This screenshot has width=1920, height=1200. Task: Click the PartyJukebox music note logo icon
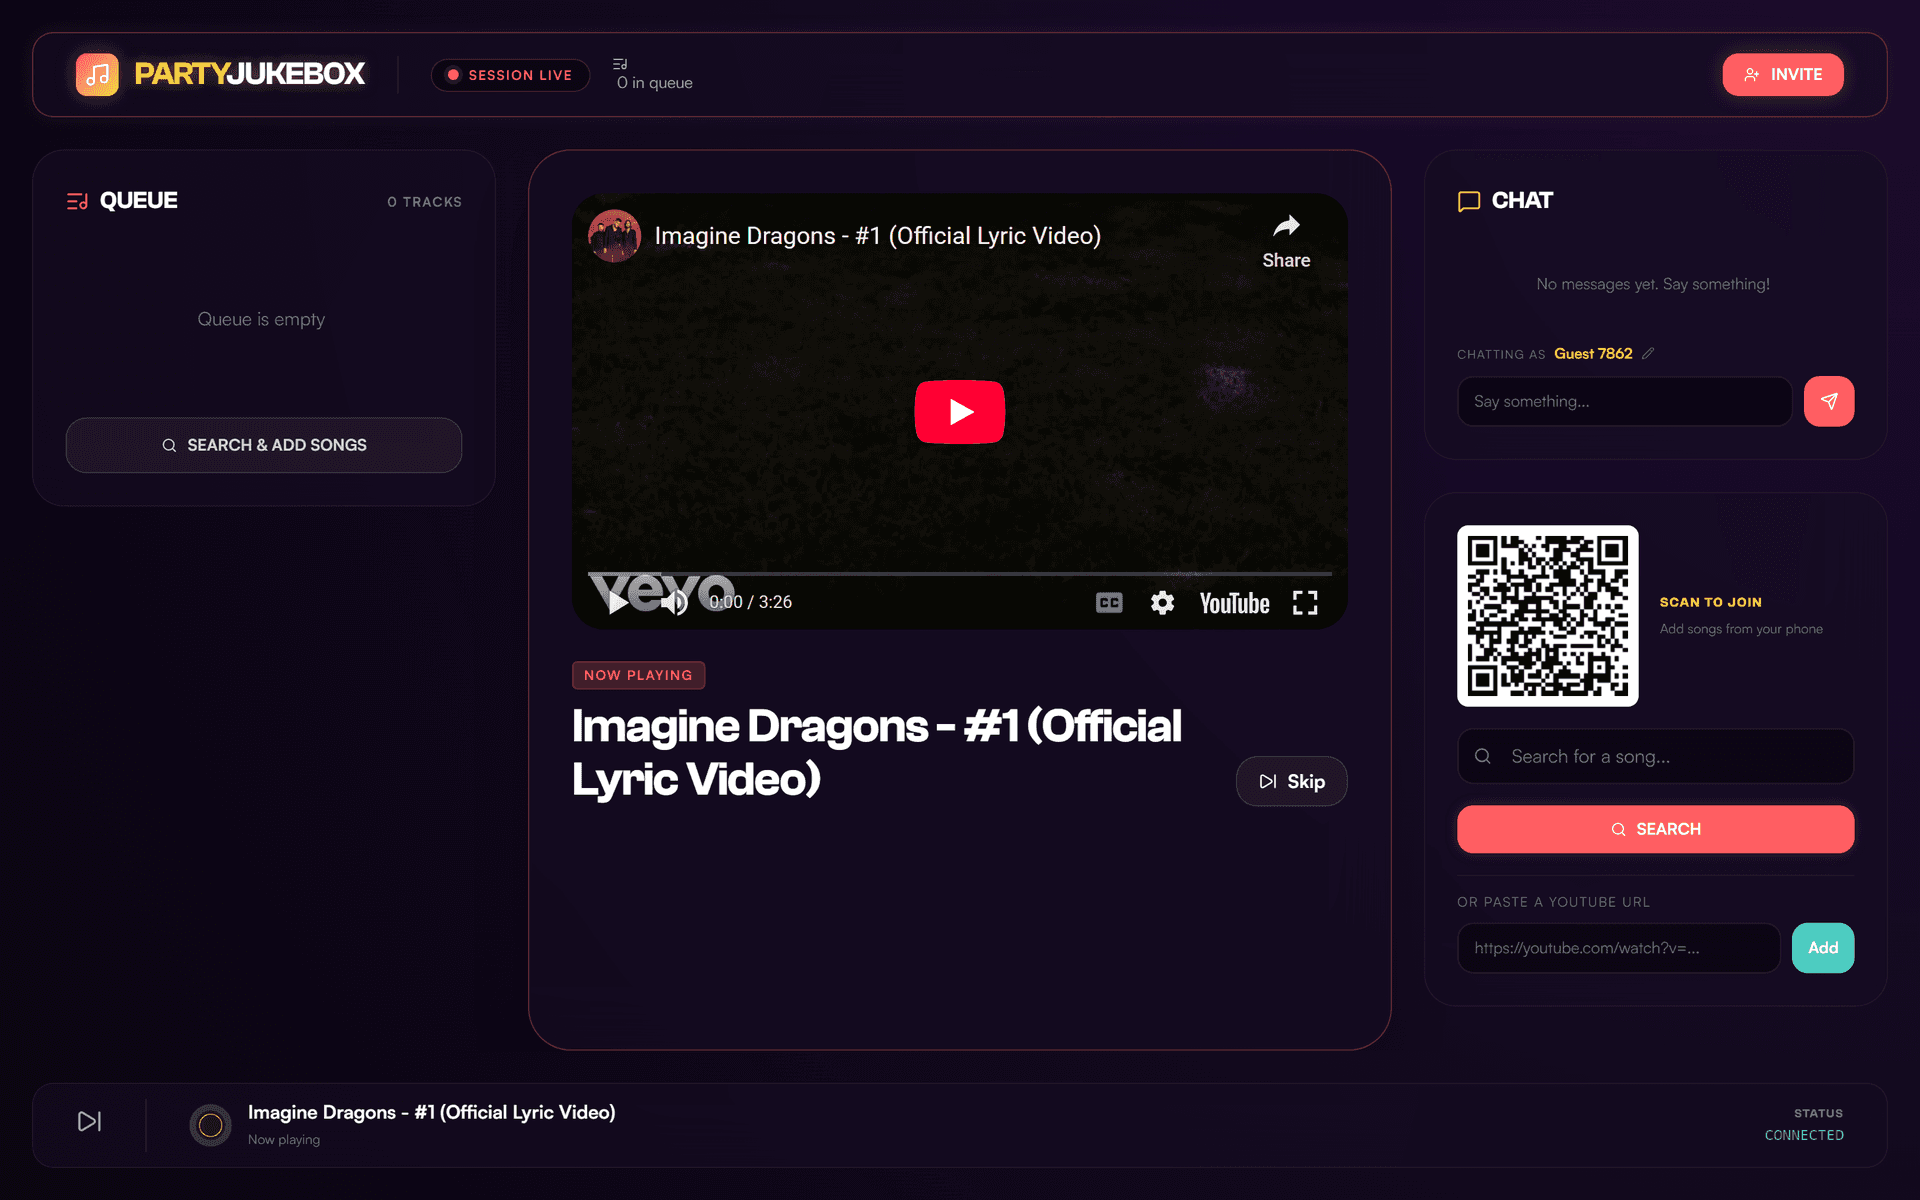[x=96, y=73]
